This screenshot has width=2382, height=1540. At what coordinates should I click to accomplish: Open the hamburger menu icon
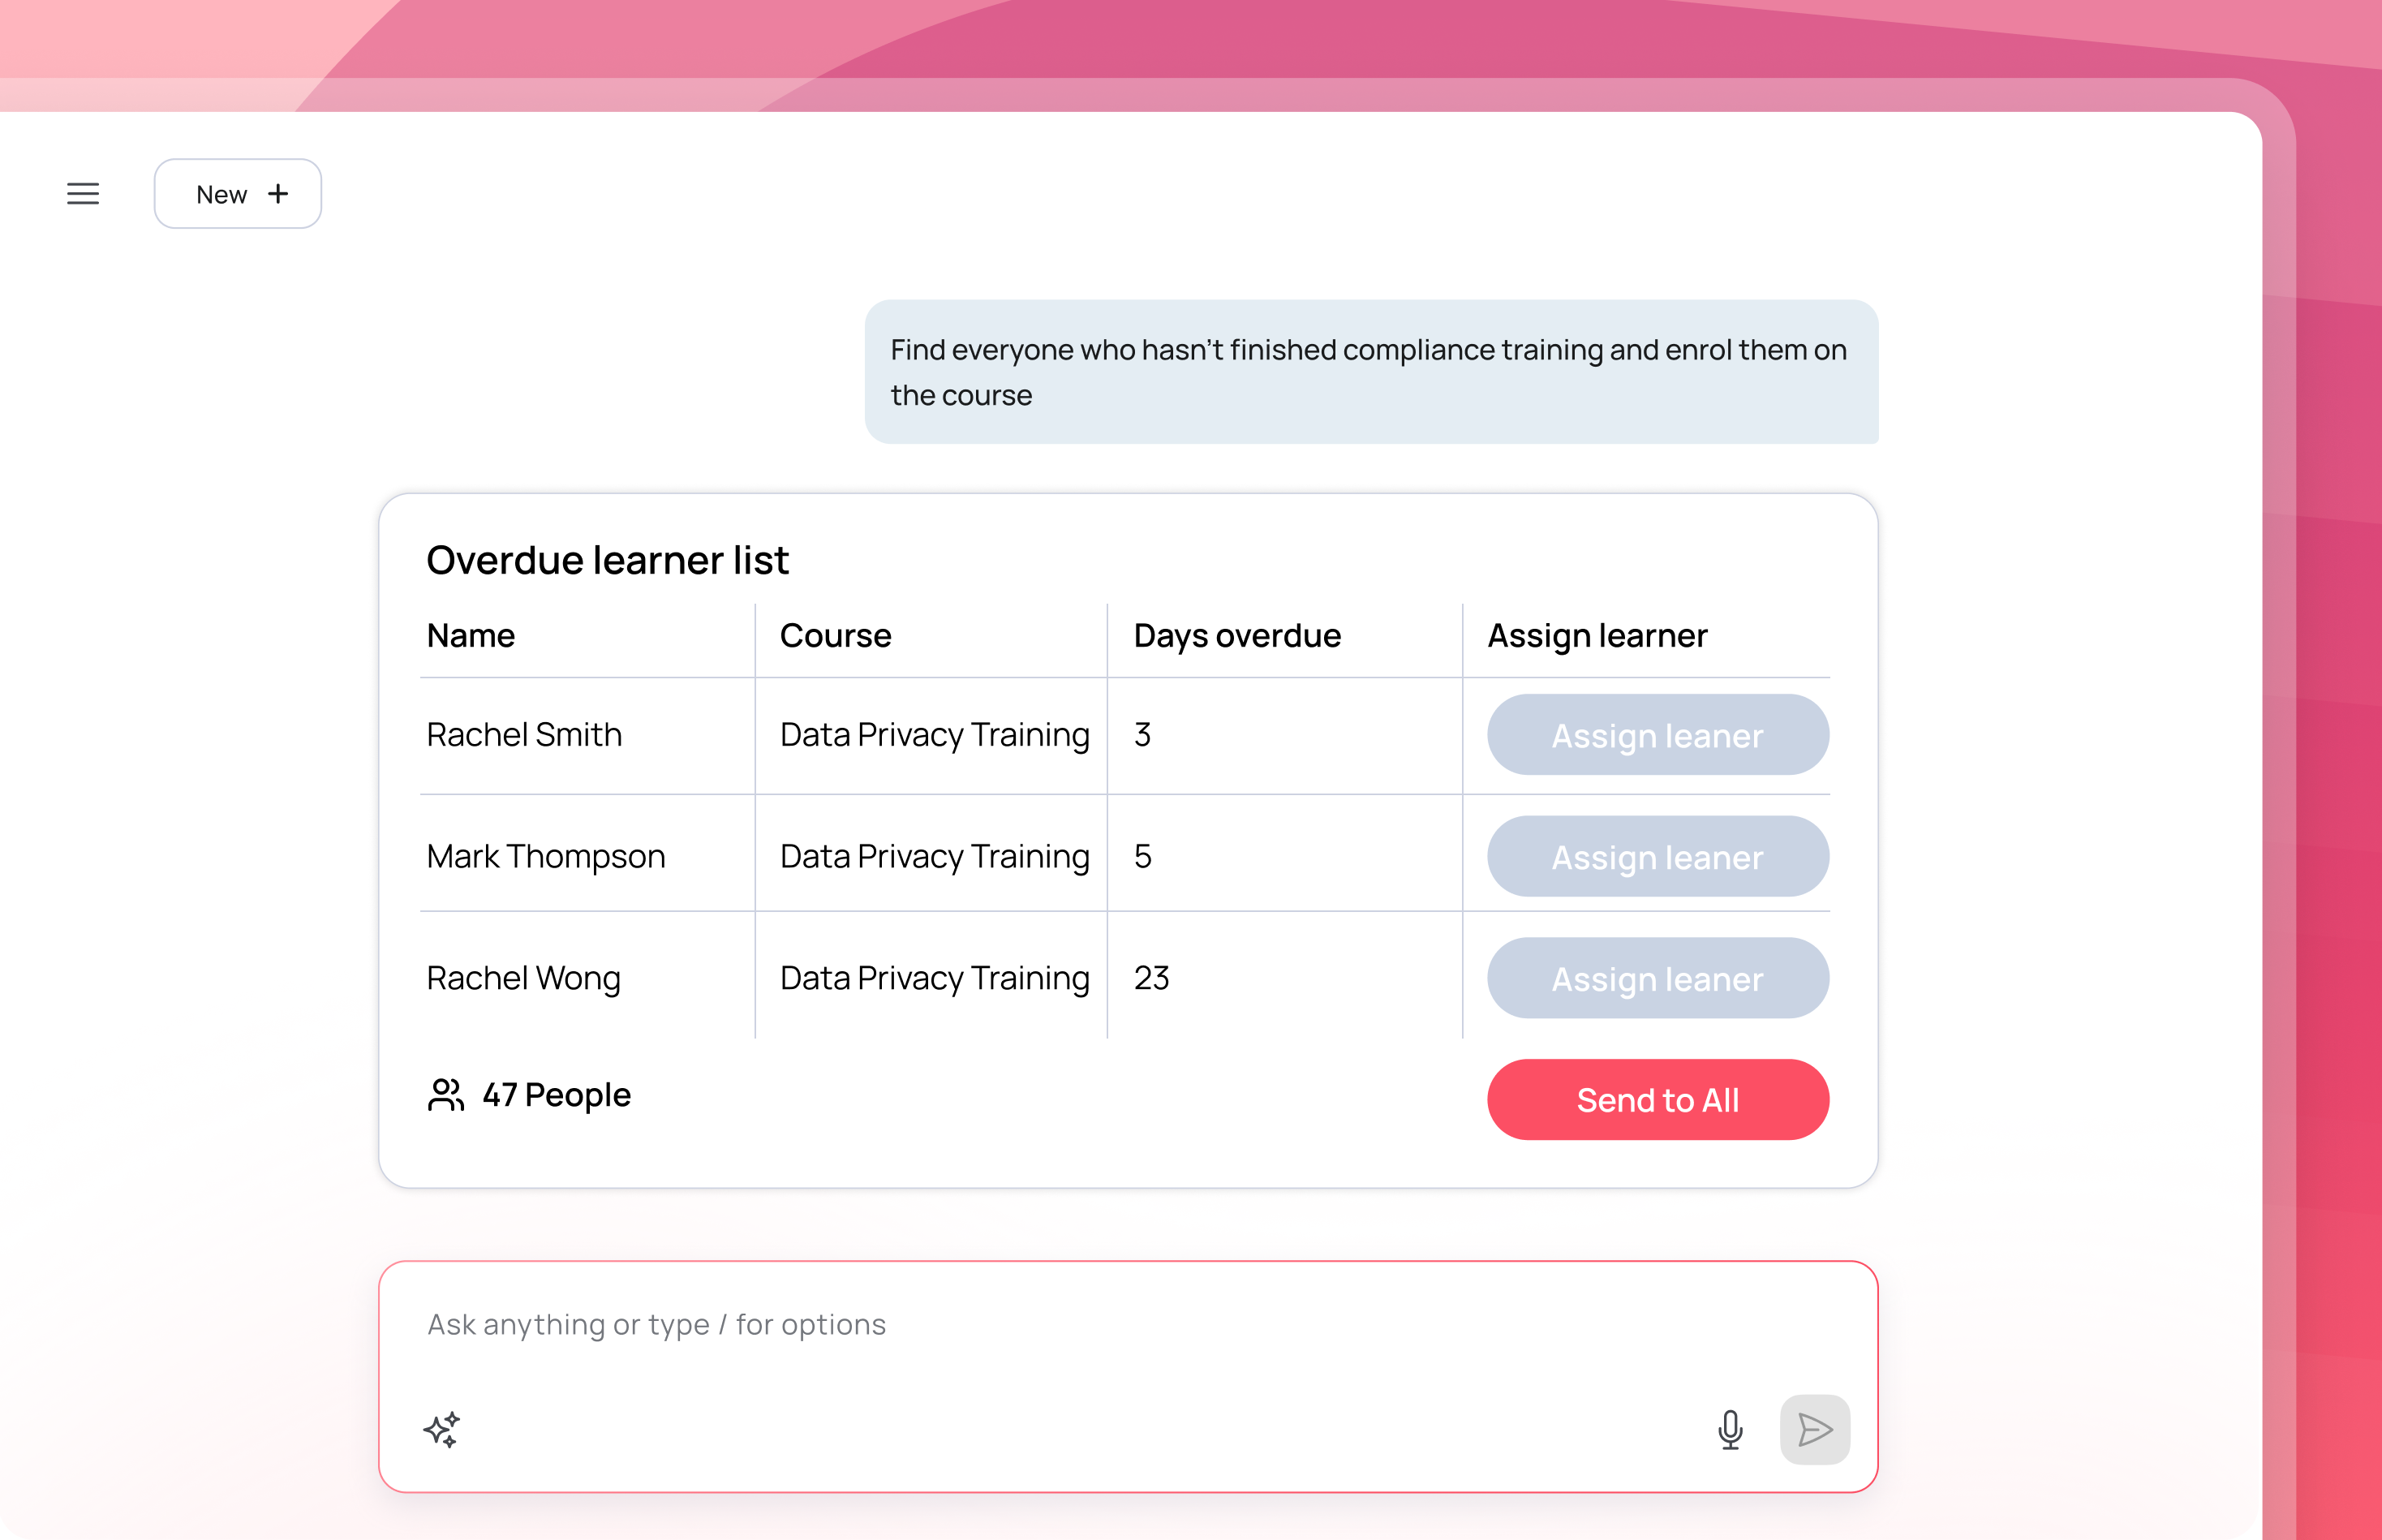coord(83,194)
